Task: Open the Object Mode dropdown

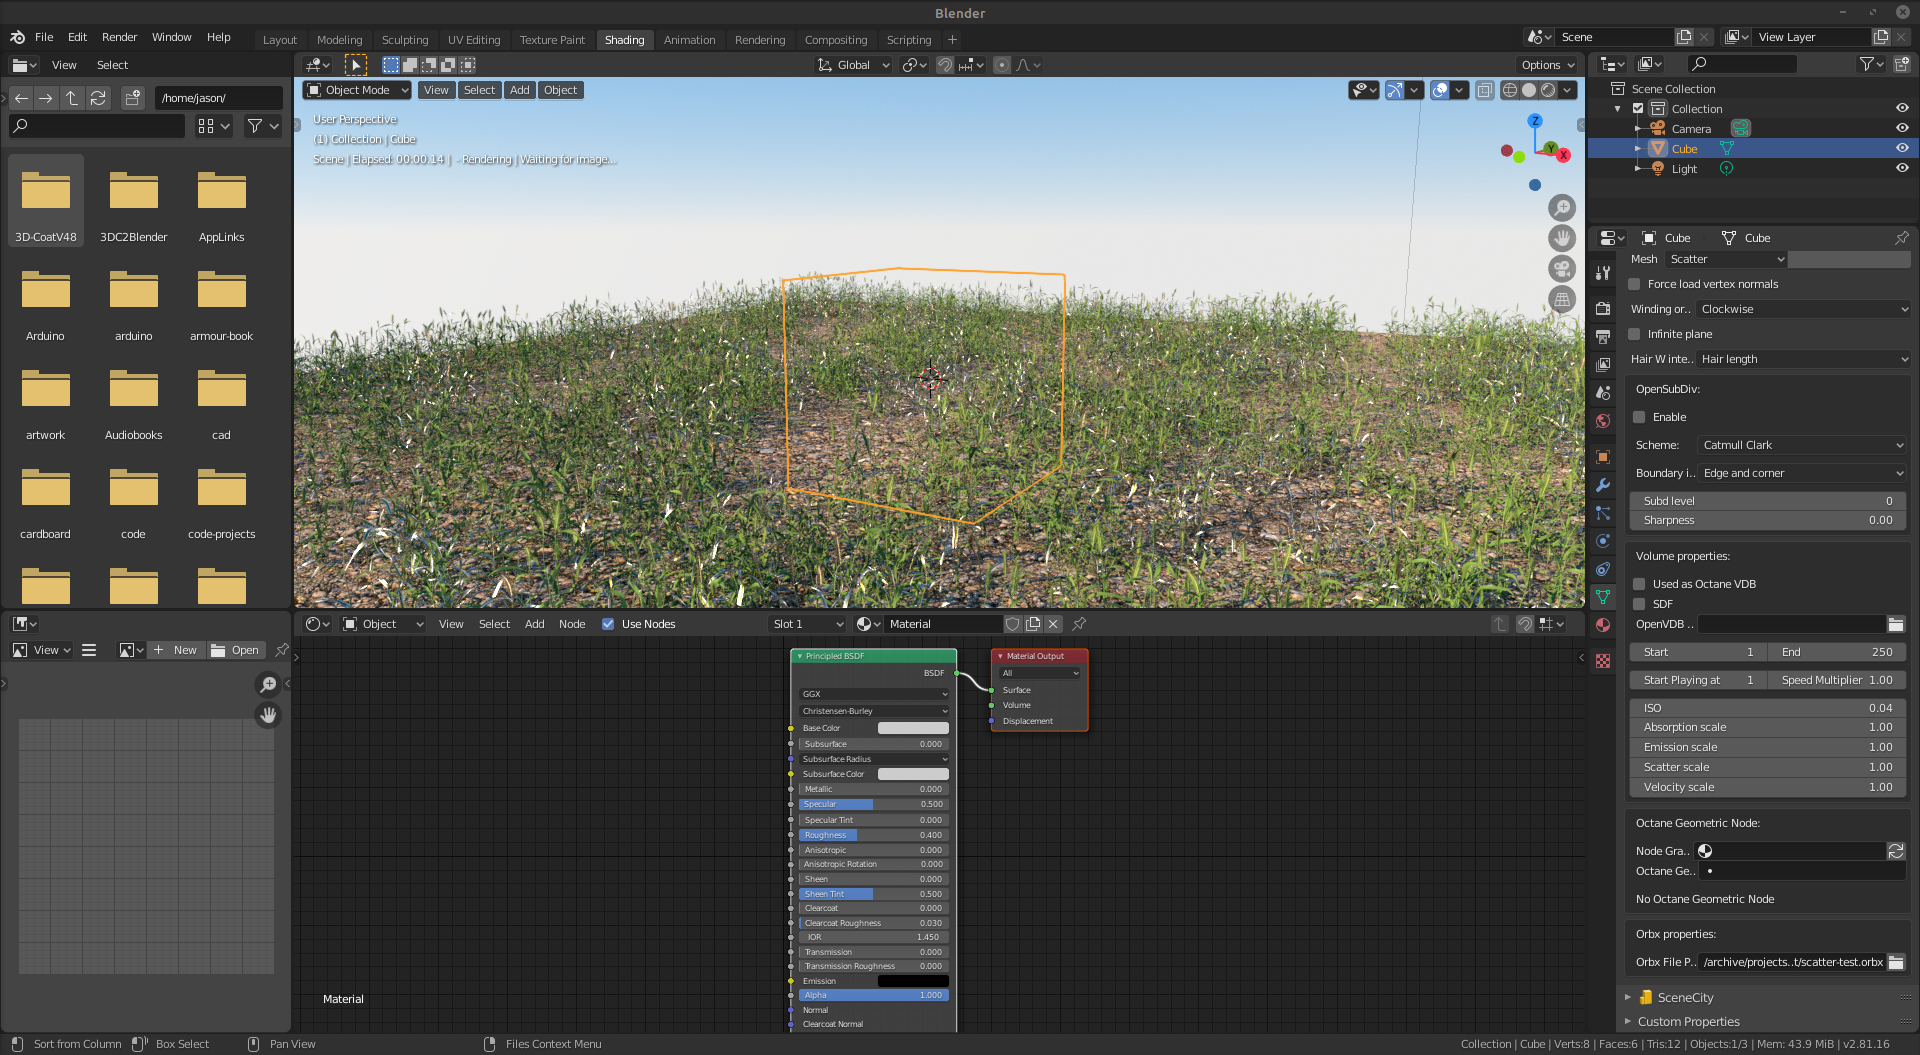Action: coord(357,90)
